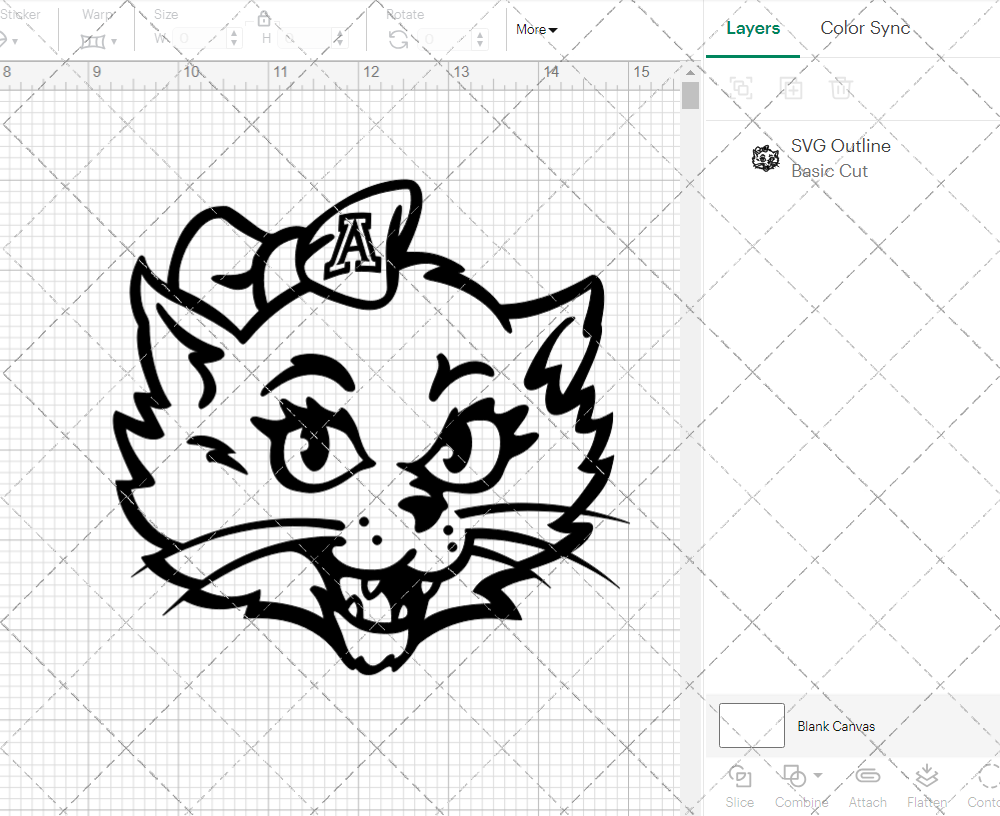Click the Delete layer trash icon

coord(841,87)
